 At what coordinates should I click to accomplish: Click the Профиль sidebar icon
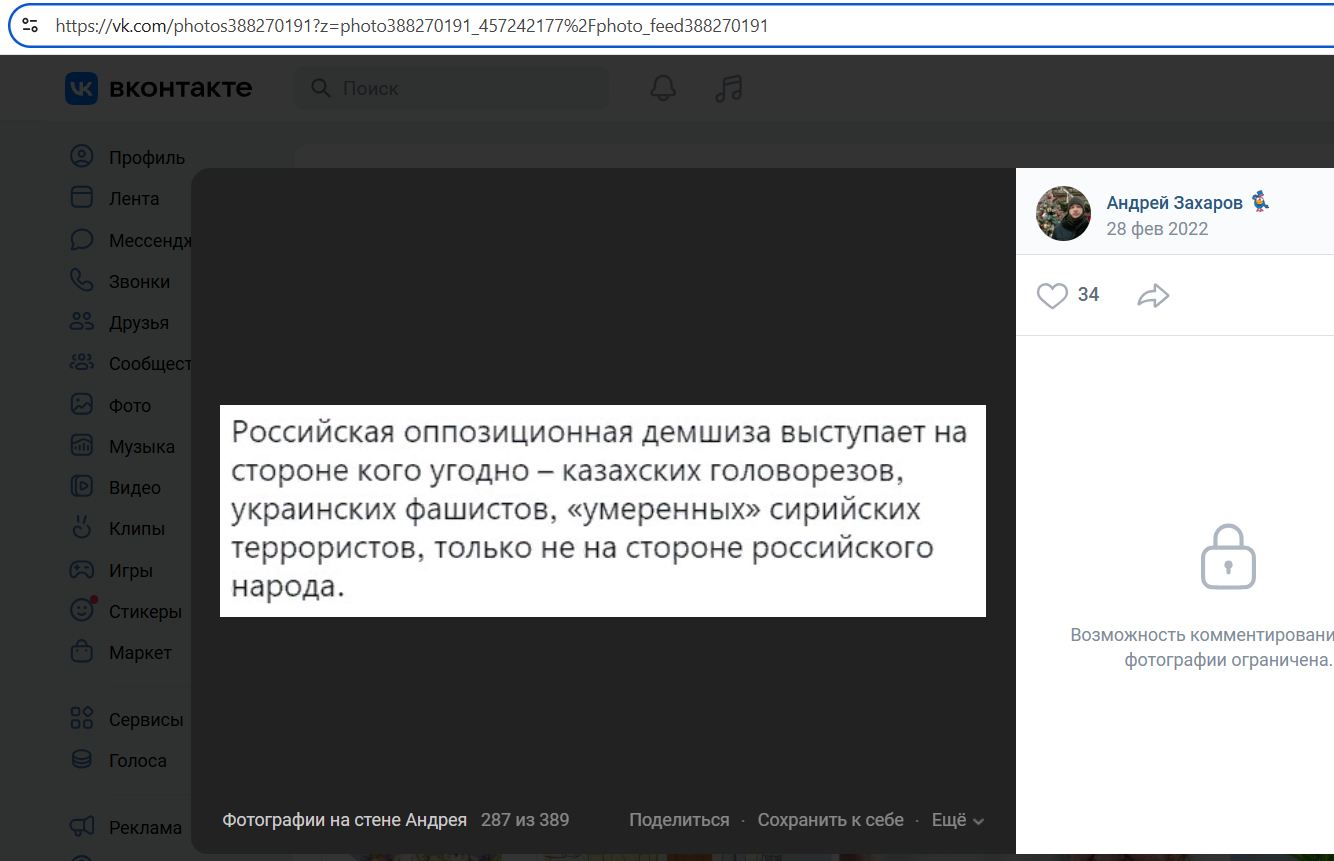[81, 157]
